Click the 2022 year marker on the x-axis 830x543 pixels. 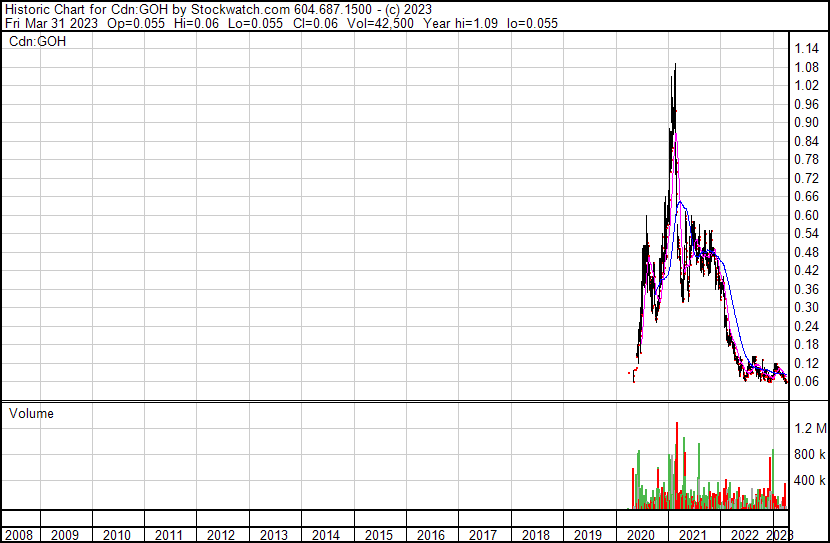pos(743,535)
